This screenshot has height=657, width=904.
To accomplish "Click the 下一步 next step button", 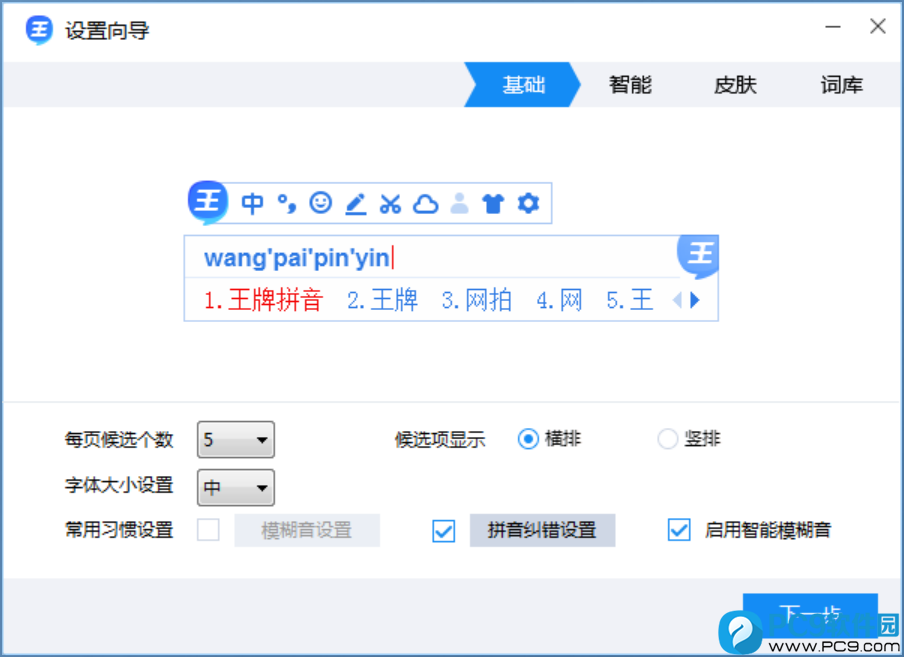I will click(x=810, y=614).
